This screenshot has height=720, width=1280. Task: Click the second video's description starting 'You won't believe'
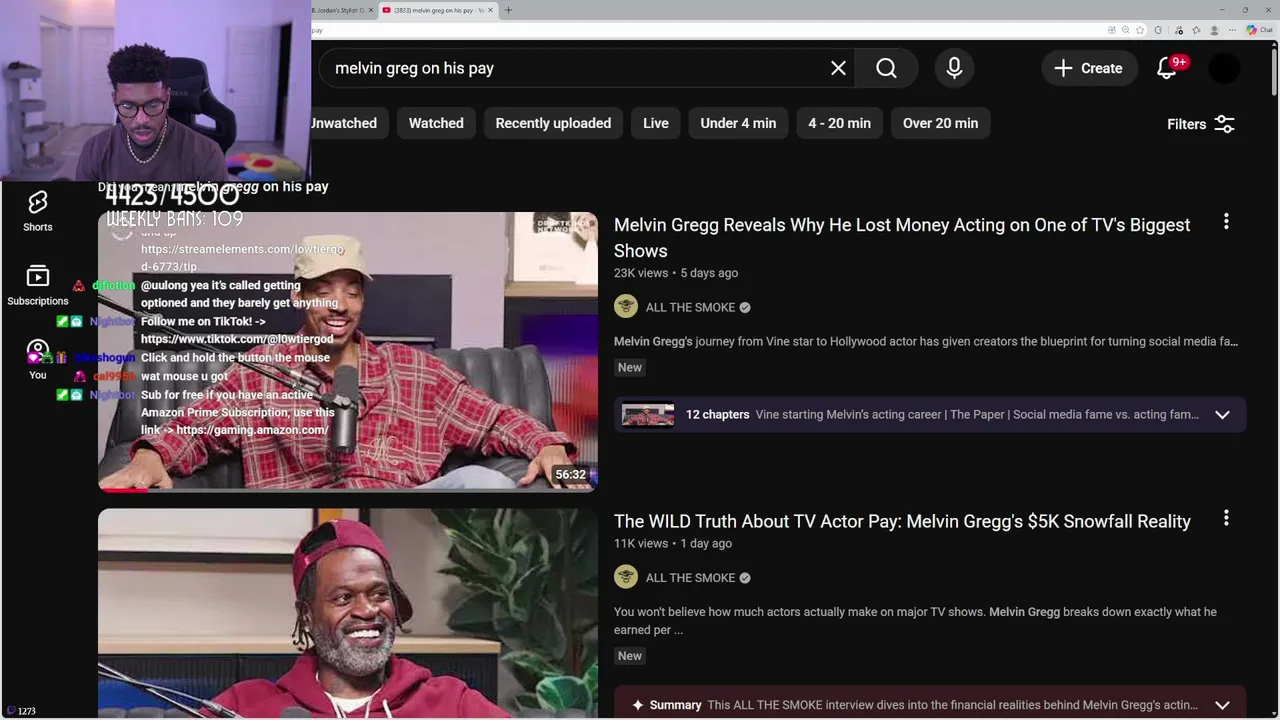coord(915,621)
